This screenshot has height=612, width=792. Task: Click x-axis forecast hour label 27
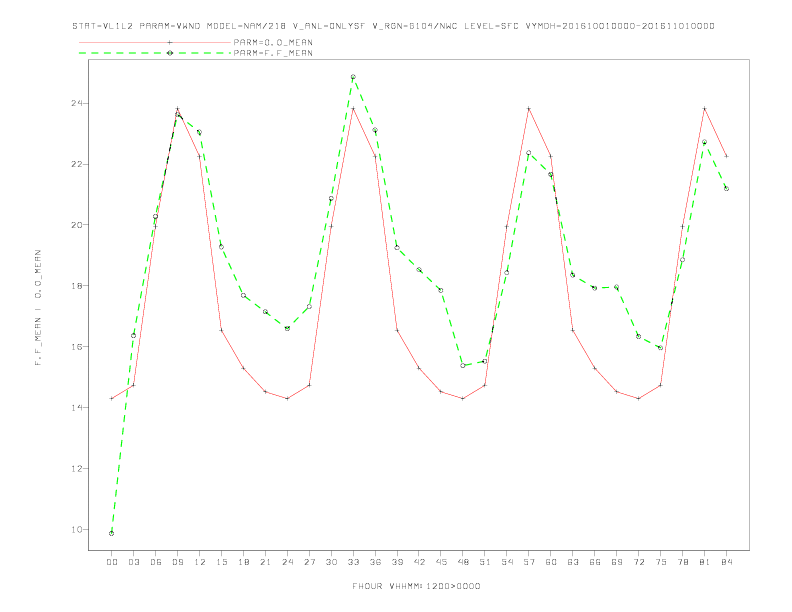309,562
